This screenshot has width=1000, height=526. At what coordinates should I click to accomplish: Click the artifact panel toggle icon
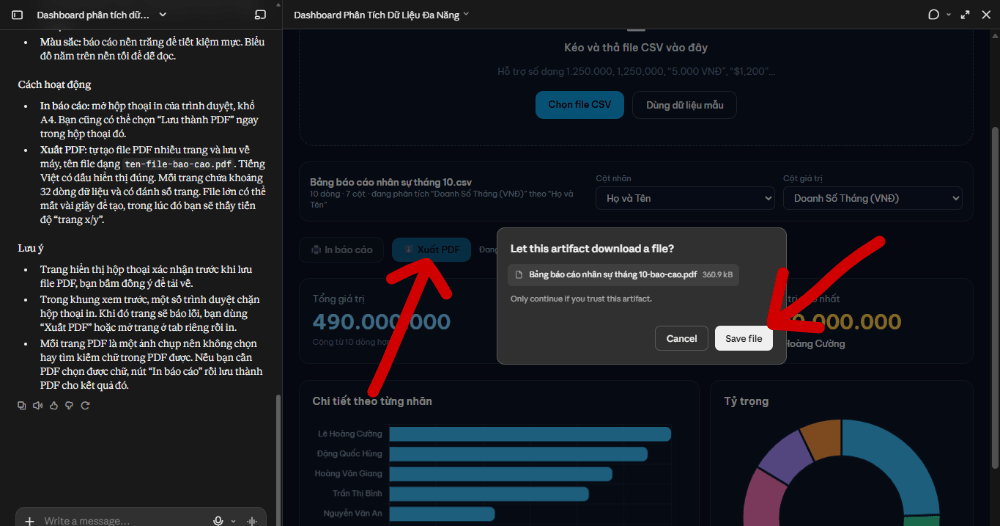(260, 15)
